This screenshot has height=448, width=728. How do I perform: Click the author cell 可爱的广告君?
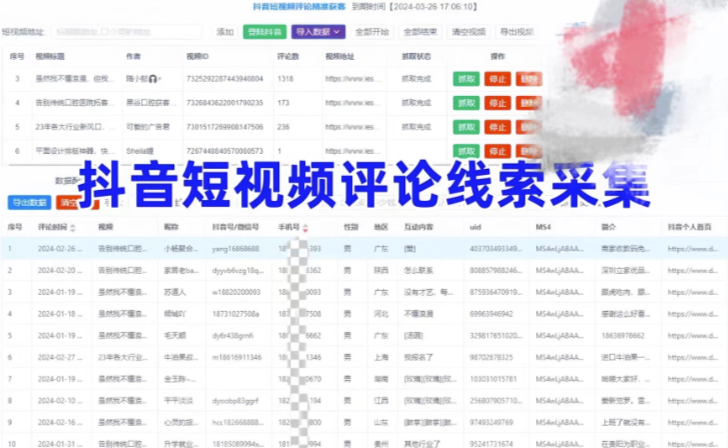pyautogui.click(x=148, y=127)
